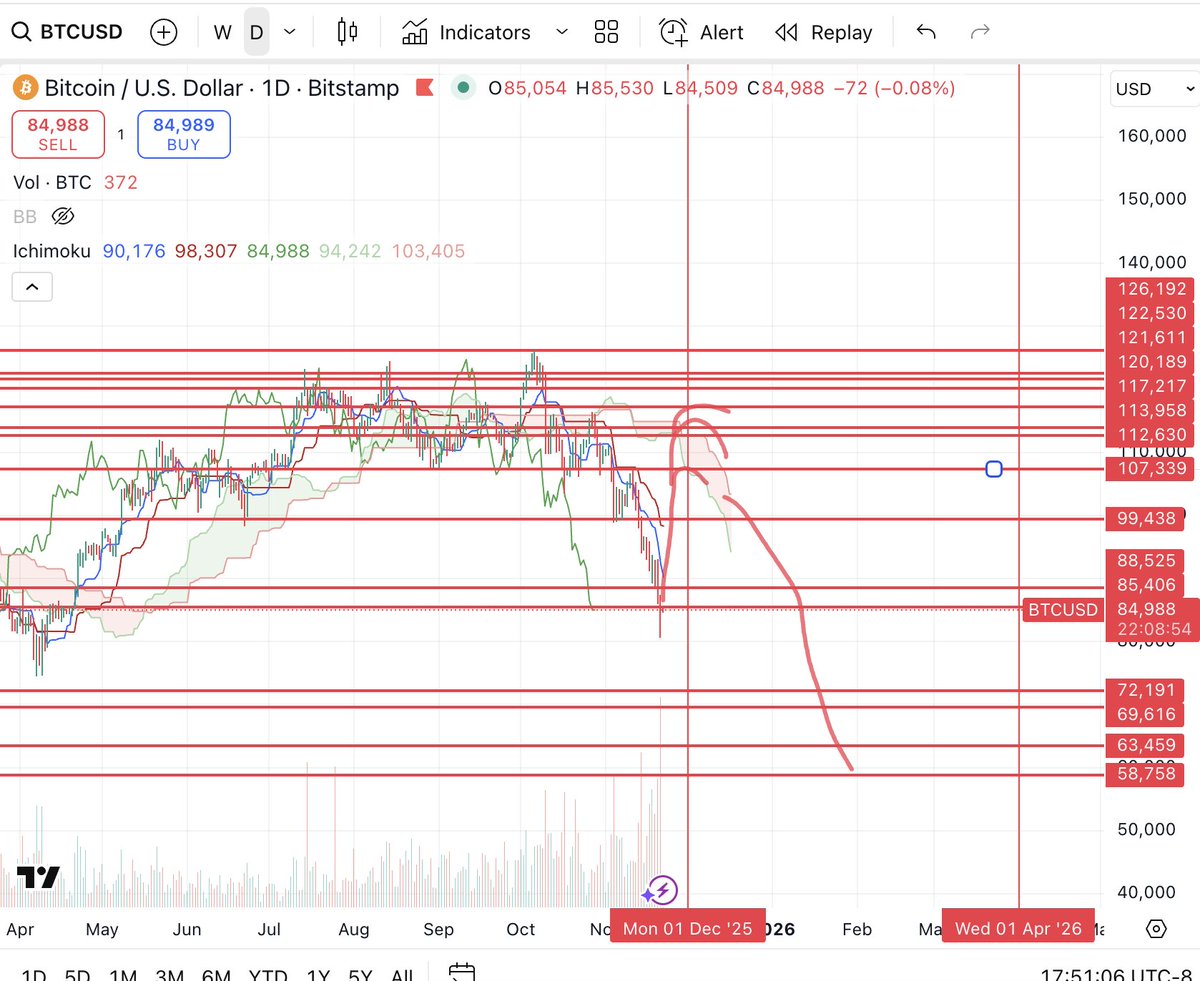
Task: Expand the chevron next to Indicators
Action: point(561,32)
